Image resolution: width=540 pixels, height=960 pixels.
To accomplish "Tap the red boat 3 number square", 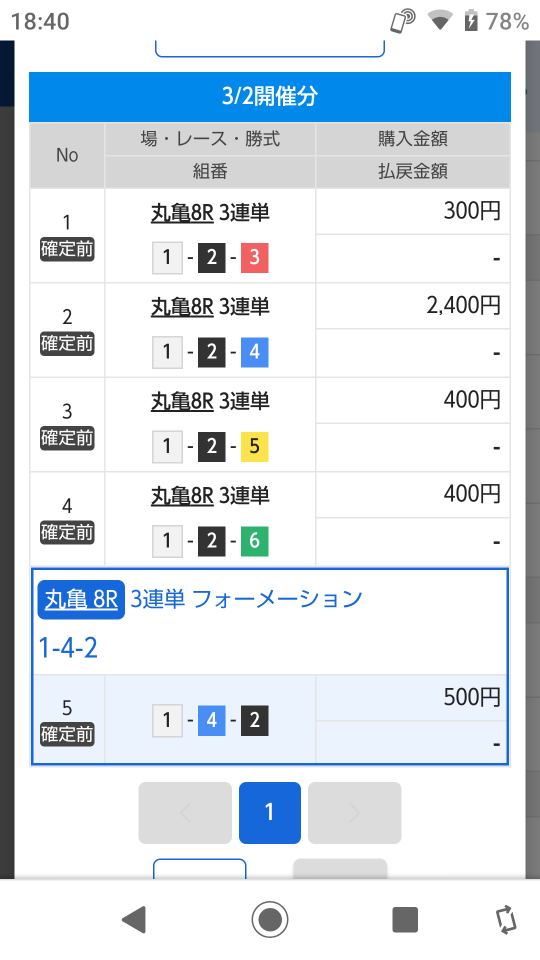I will (x=255, y=257).
